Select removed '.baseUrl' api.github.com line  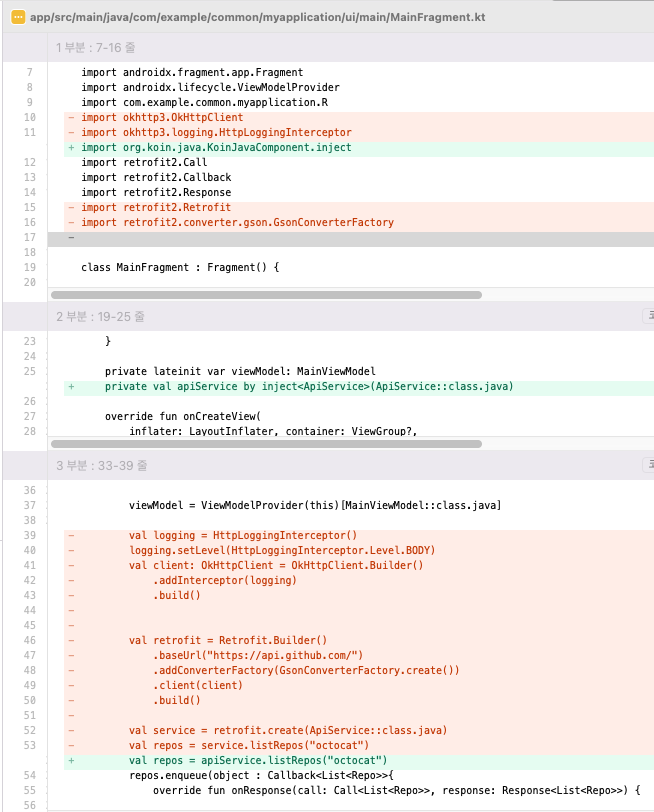point(258,656)
